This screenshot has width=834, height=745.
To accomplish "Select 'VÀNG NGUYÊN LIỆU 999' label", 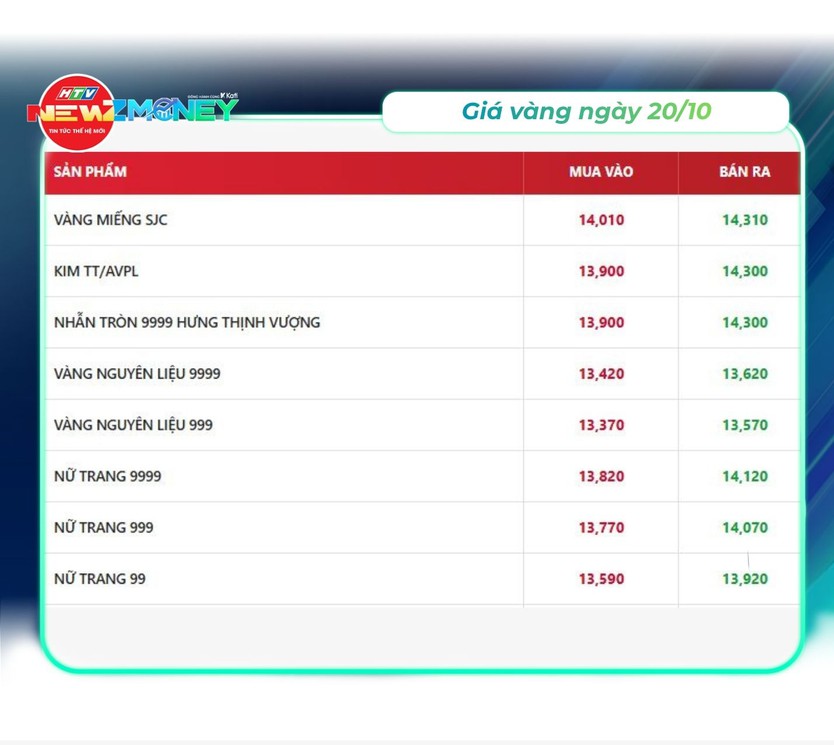I will pyautogui.click(x=134, y=425).
